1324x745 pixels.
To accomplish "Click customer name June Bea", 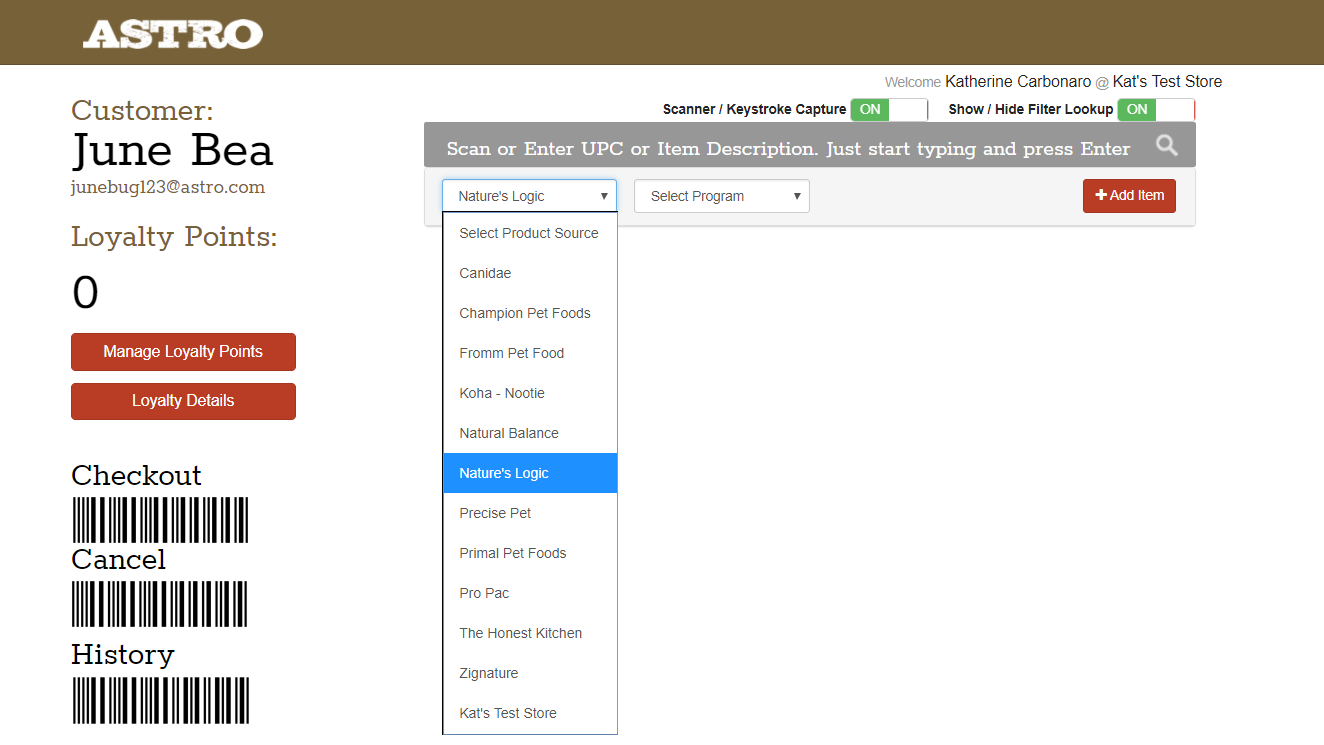I will [x=172, y=150].
